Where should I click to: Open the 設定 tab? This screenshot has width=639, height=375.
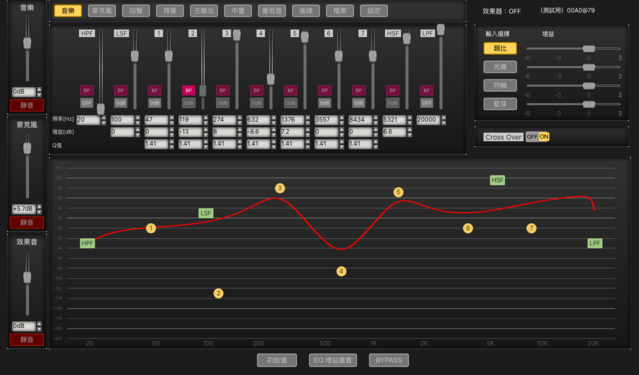(374, 11)
